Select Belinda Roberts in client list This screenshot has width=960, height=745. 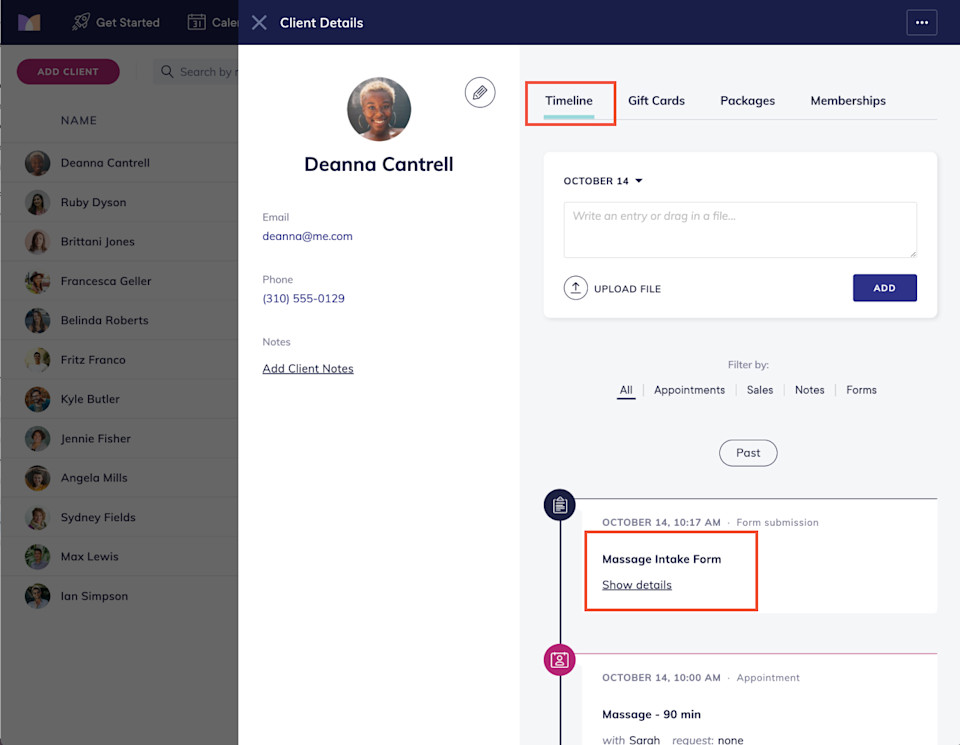coord(119,320)
